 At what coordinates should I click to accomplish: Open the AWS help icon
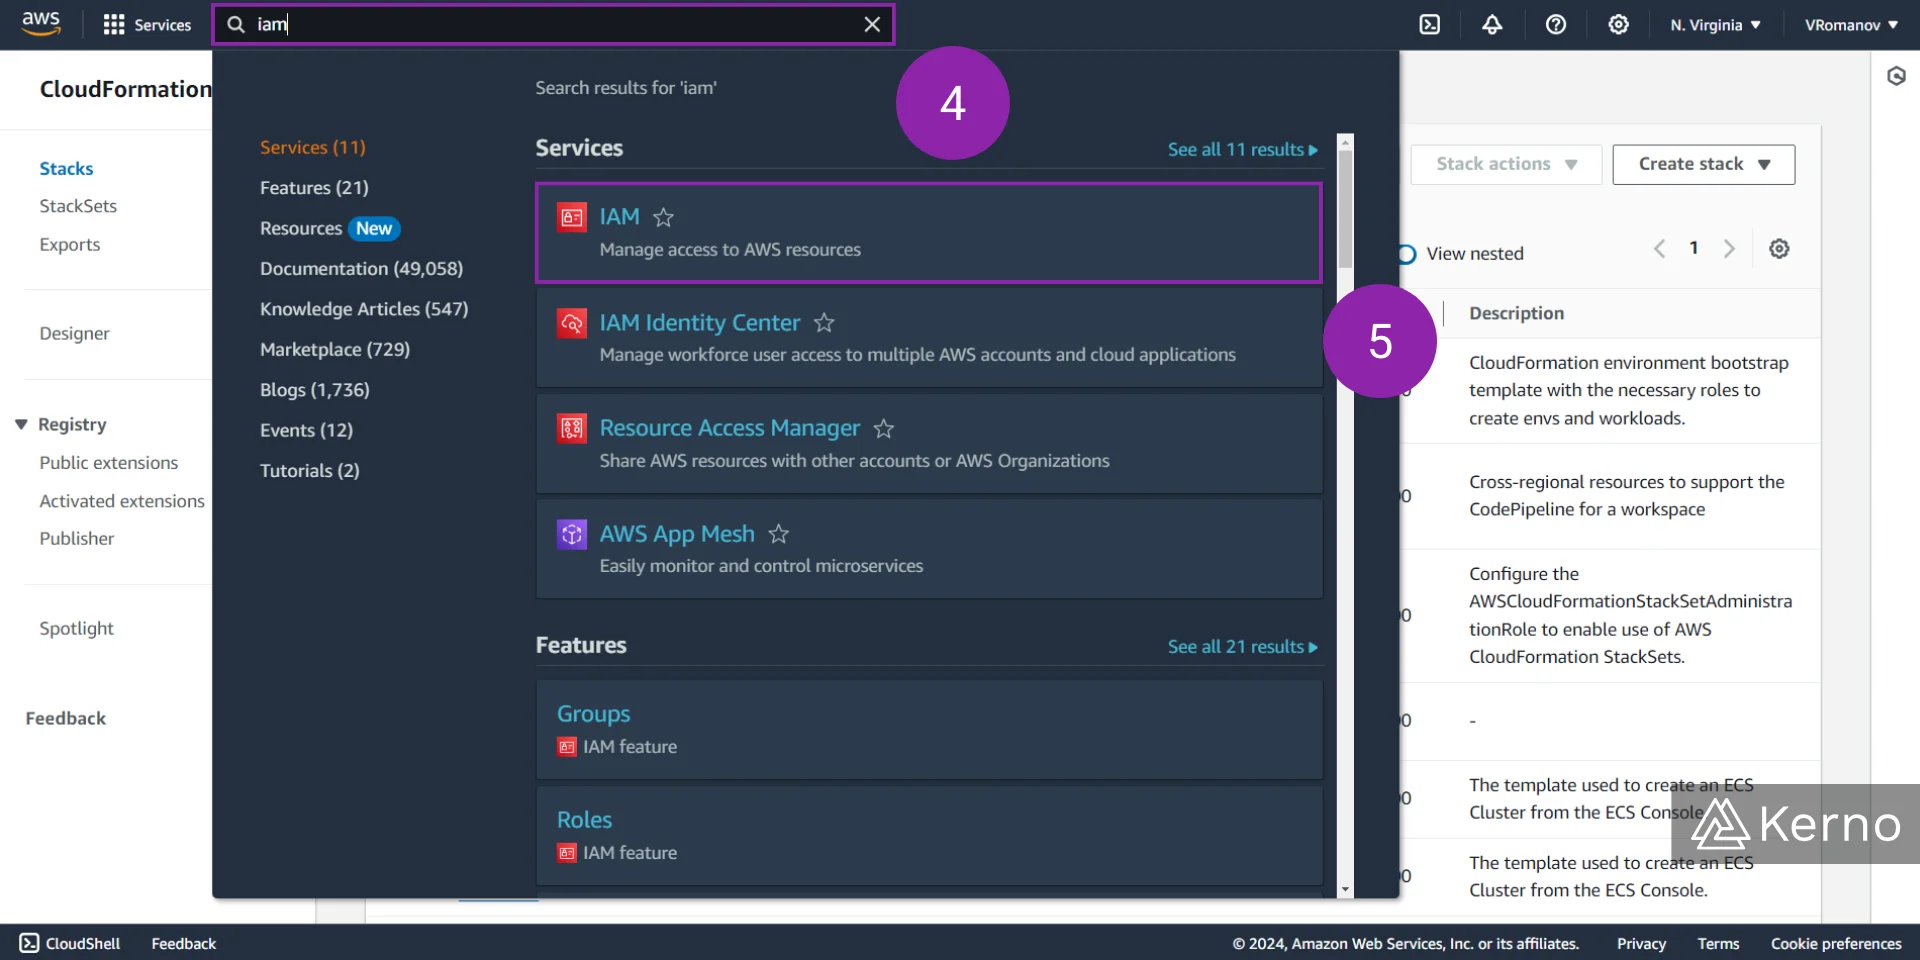click(1555, 24)
